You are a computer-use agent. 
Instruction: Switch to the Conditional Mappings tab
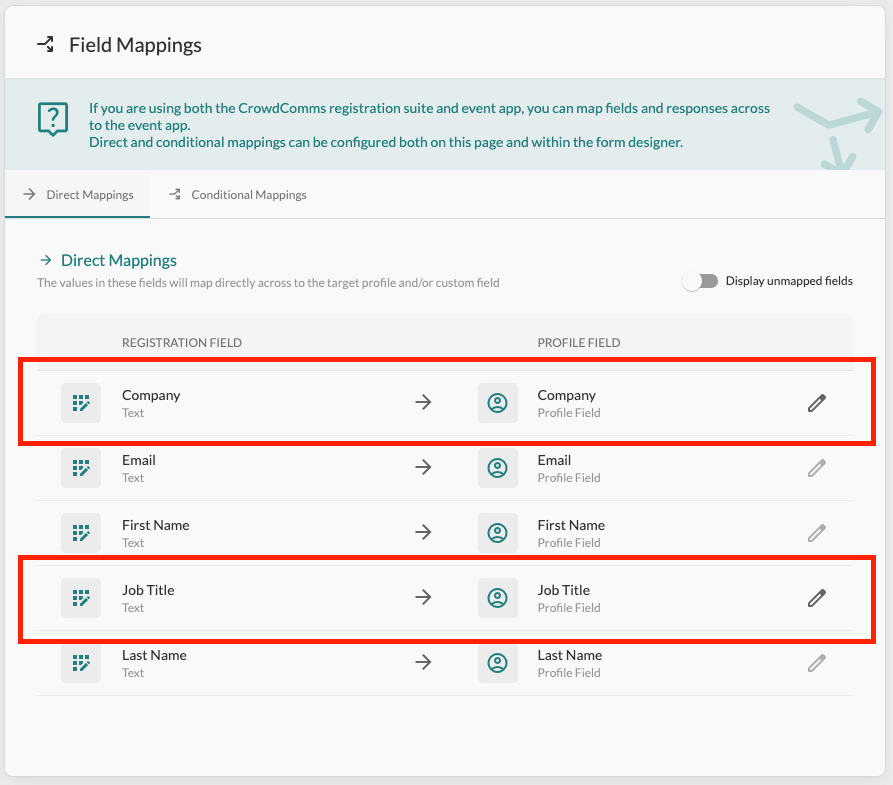[238, 195]
